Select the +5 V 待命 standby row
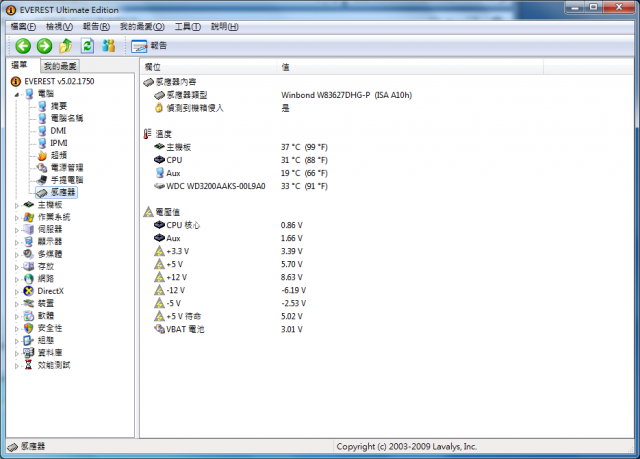 click(229, 316)
